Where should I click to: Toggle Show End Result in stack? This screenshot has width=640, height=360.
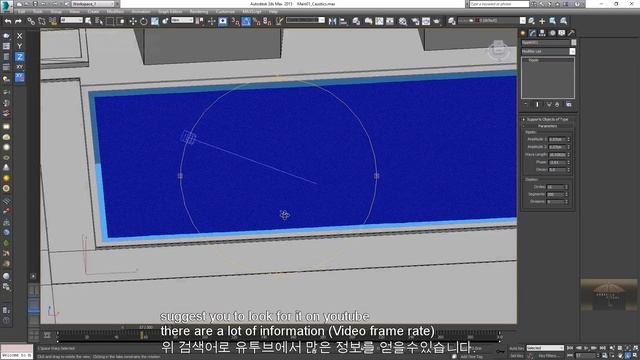coord(537,105)
